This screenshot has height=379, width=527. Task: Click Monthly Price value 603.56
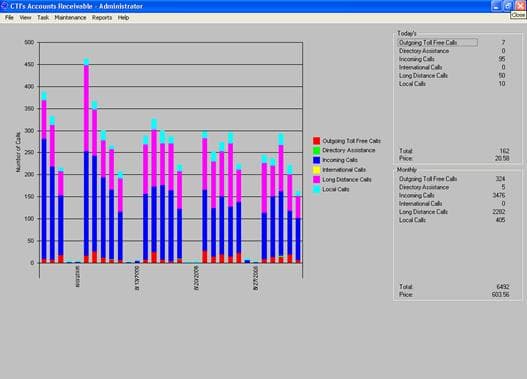pos(500,295)
